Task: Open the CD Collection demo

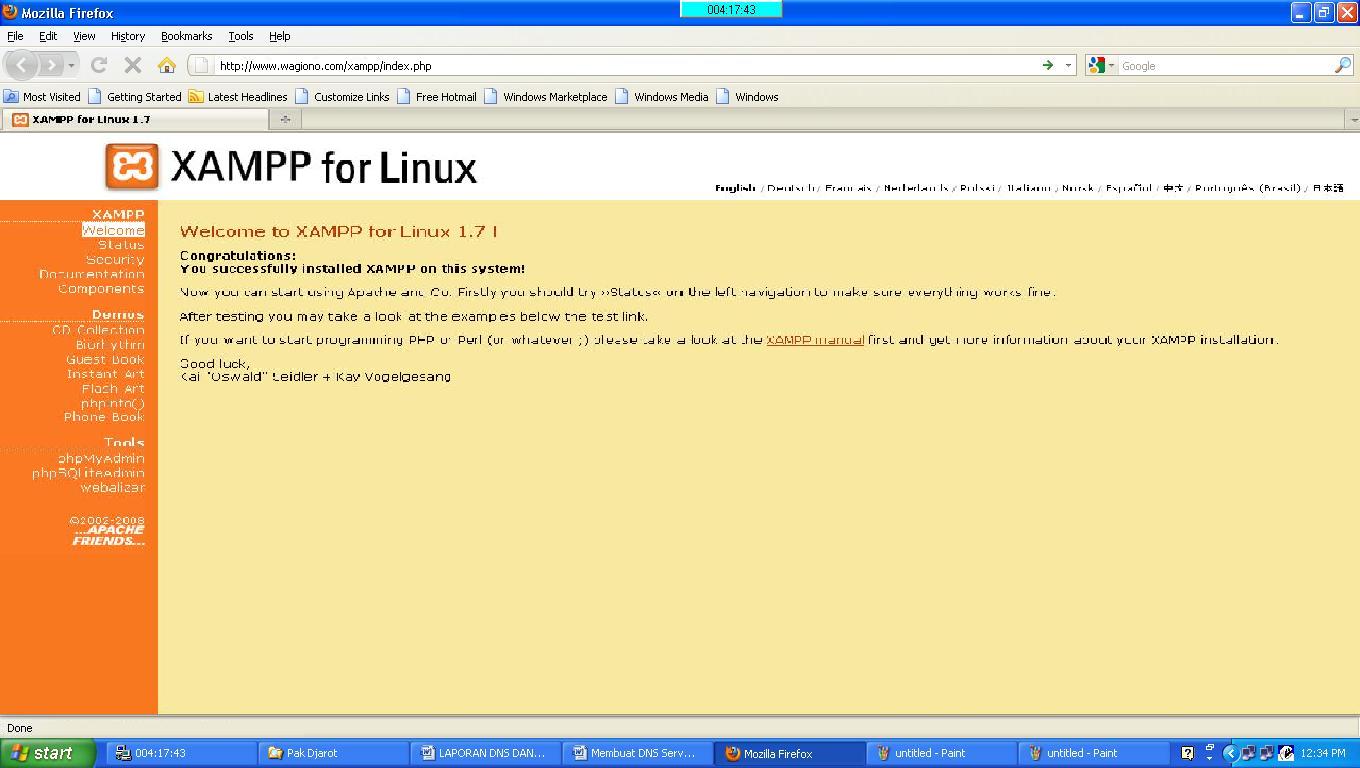Action: click(x=98, y=330)
